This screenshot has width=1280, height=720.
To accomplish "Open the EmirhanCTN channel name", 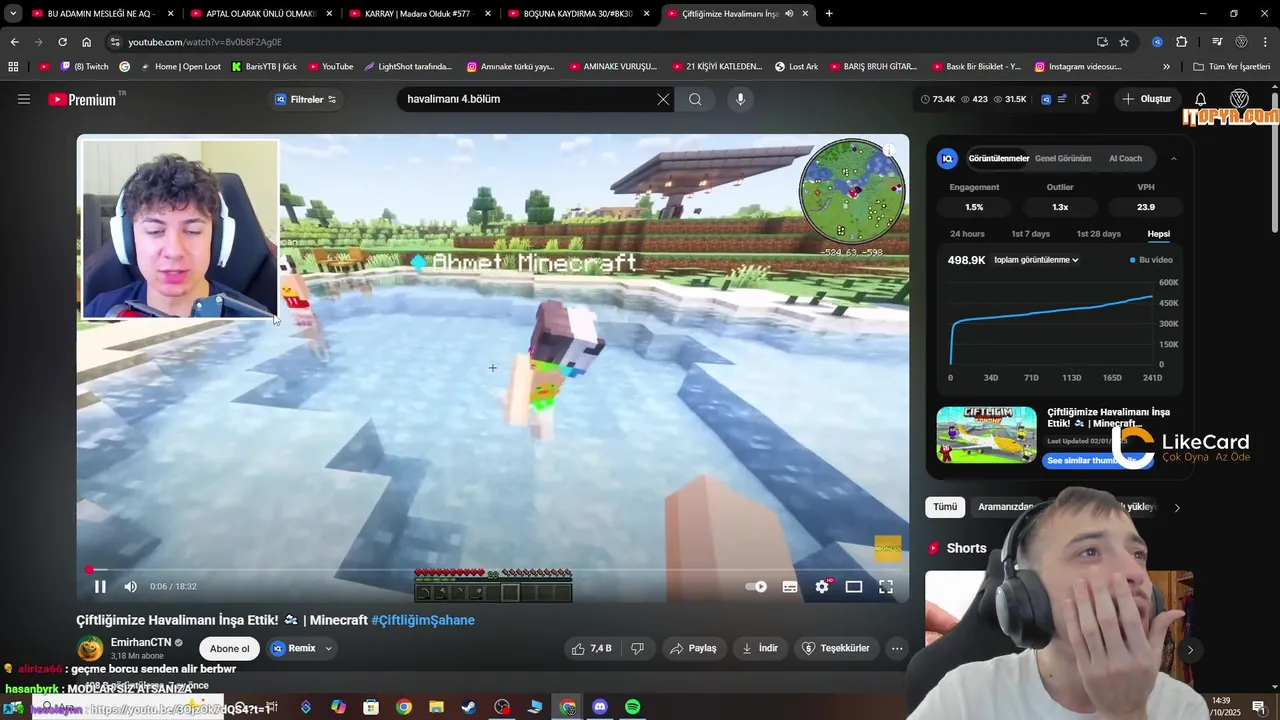I will tap(141, 642).
